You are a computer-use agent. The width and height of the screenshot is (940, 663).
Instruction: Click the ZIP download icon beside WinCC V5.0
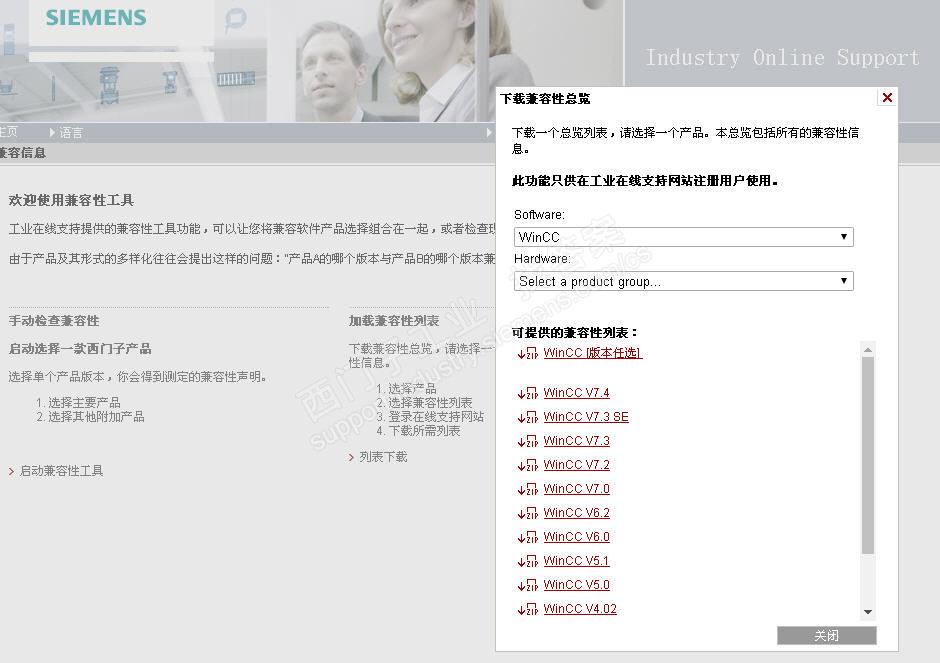[528, 586]
